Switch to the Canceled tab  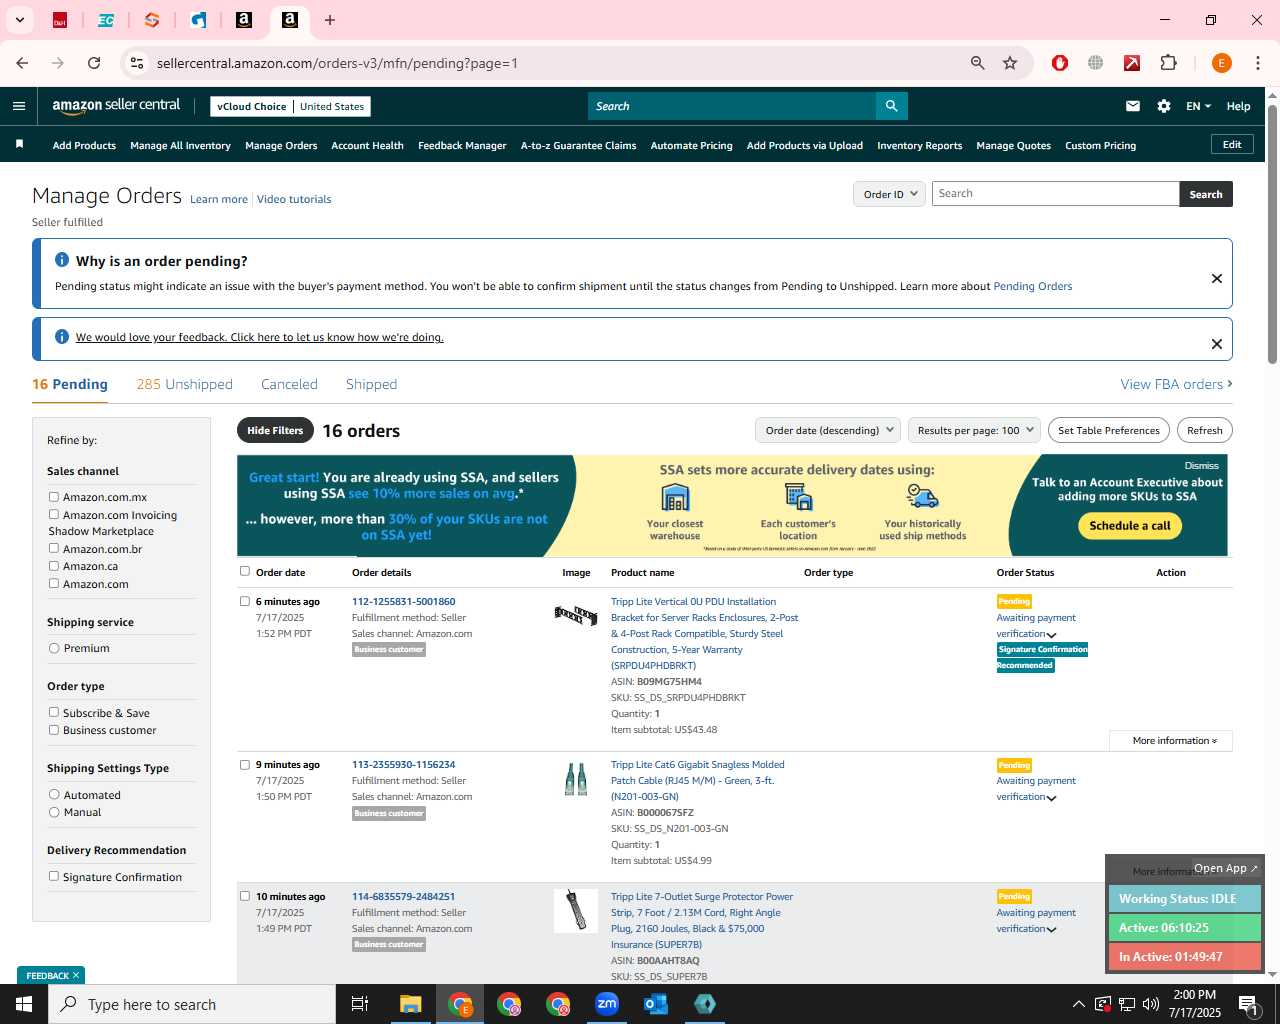(289, 384)
